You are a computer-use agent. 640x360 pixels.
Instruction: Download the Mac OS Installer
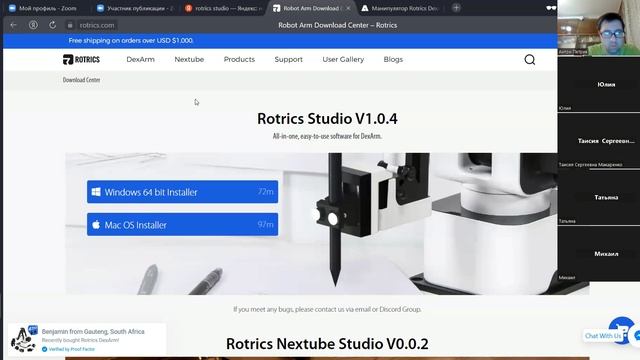pyautogui.click(x=182, y=224)
